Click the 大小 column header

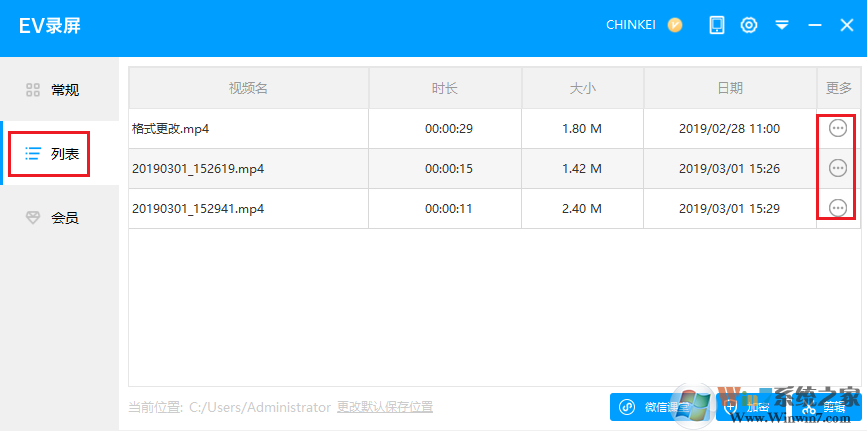point(582,88)
